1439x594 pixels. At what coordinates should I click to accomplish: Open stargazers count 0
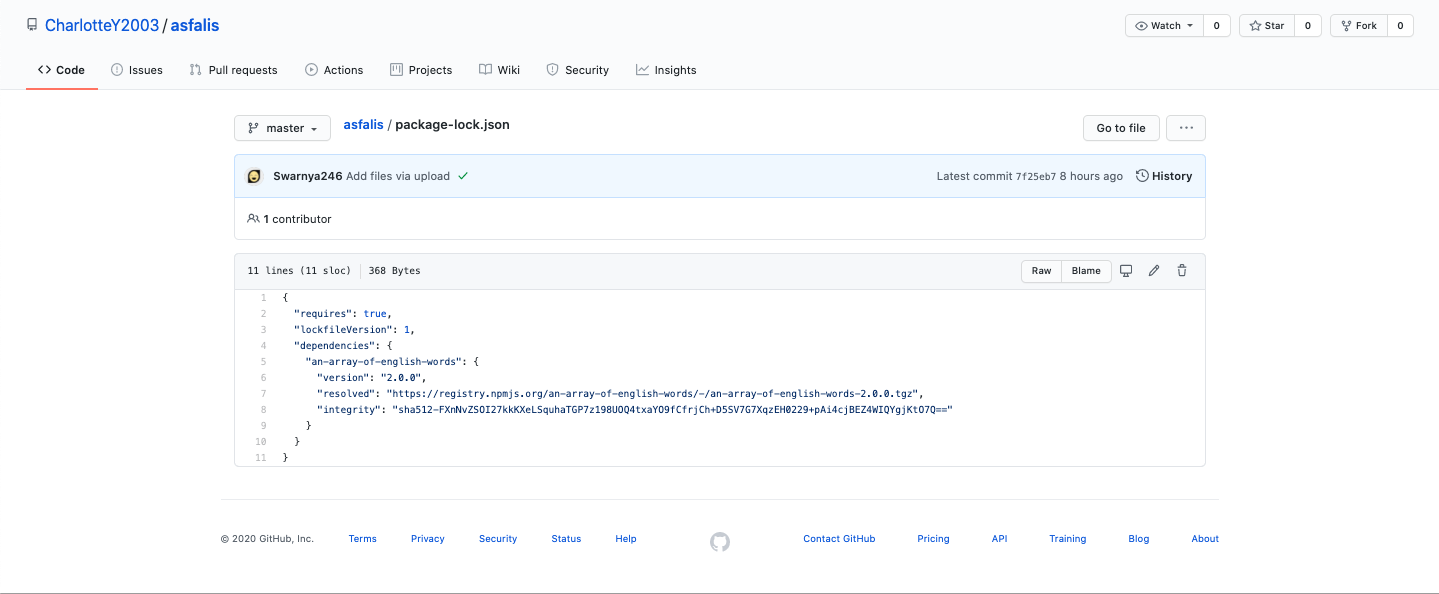[x=1307, y=26]
